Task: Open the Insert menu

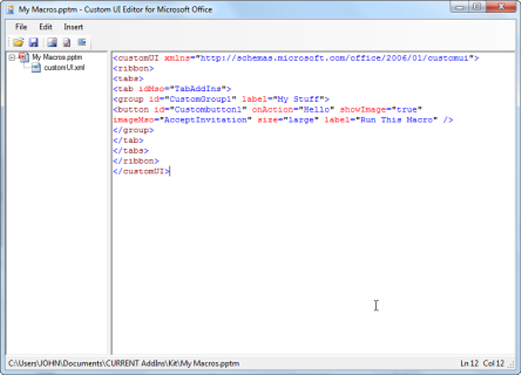Action: pyautogui.click(x=73, y=27)
